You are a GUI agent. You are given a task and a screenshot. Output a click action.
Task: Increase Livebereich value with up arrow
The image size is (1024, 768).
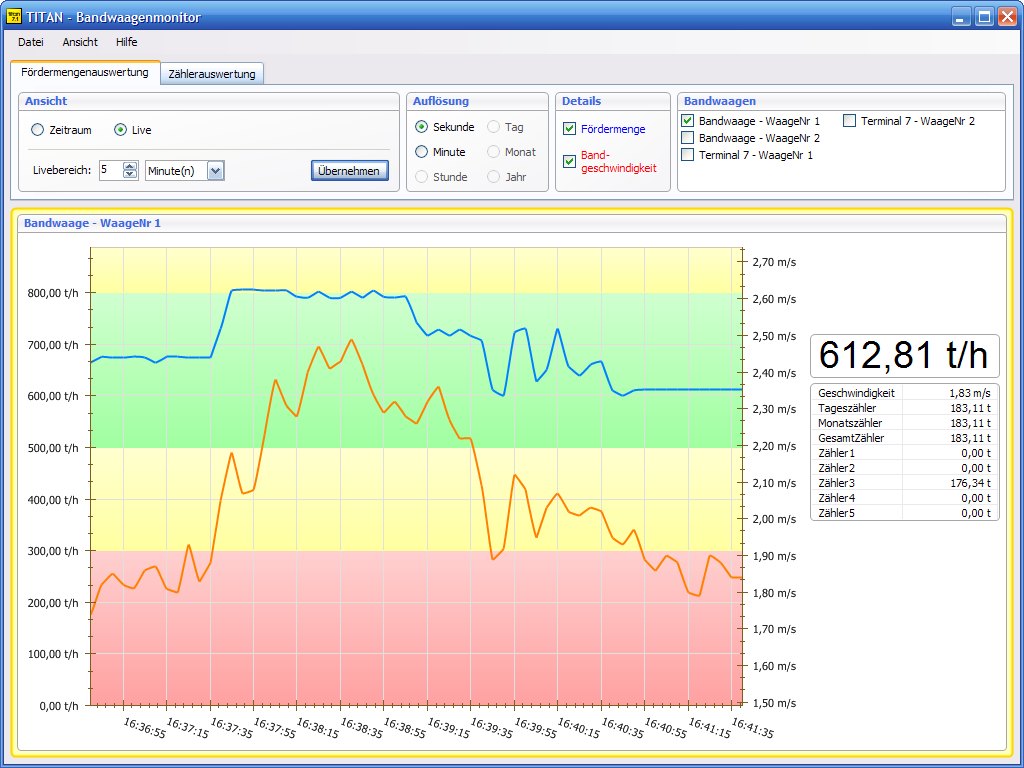pyautogui.click(x=130, y=166)
